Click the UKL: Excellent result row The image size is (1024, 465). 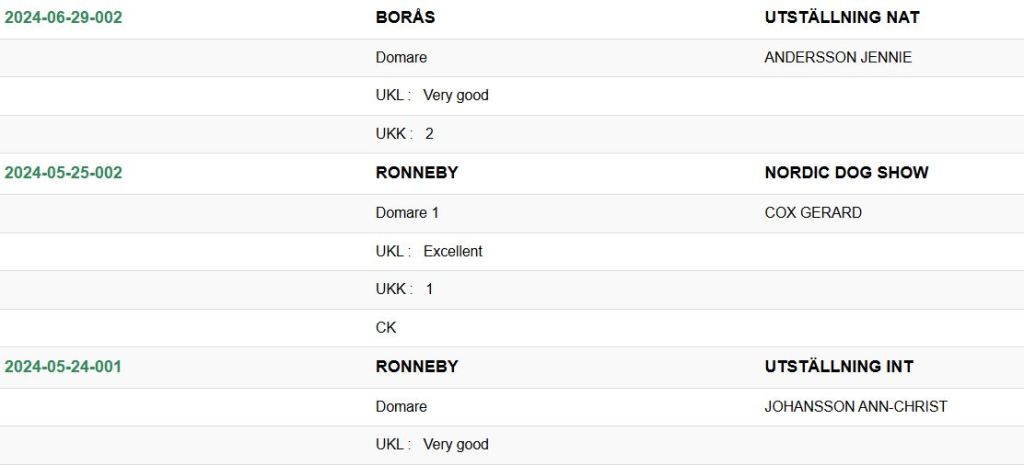pos(429,251)
